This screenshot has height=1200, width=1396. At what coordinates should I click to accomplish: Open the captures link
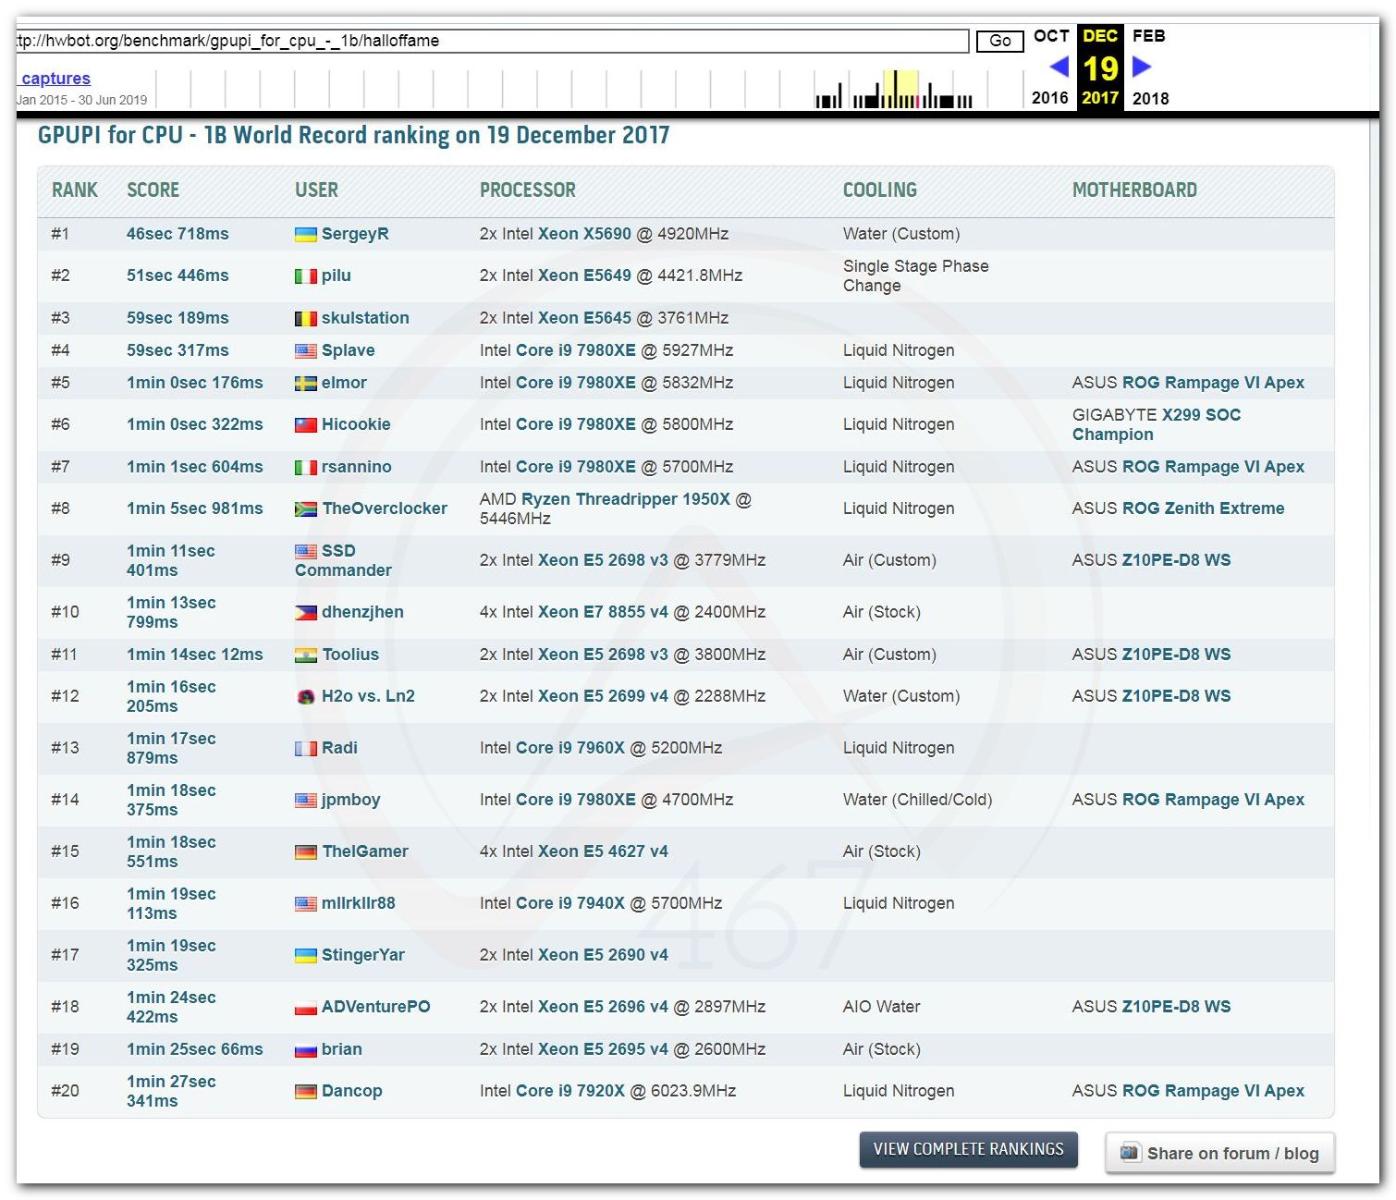point(56,78)
